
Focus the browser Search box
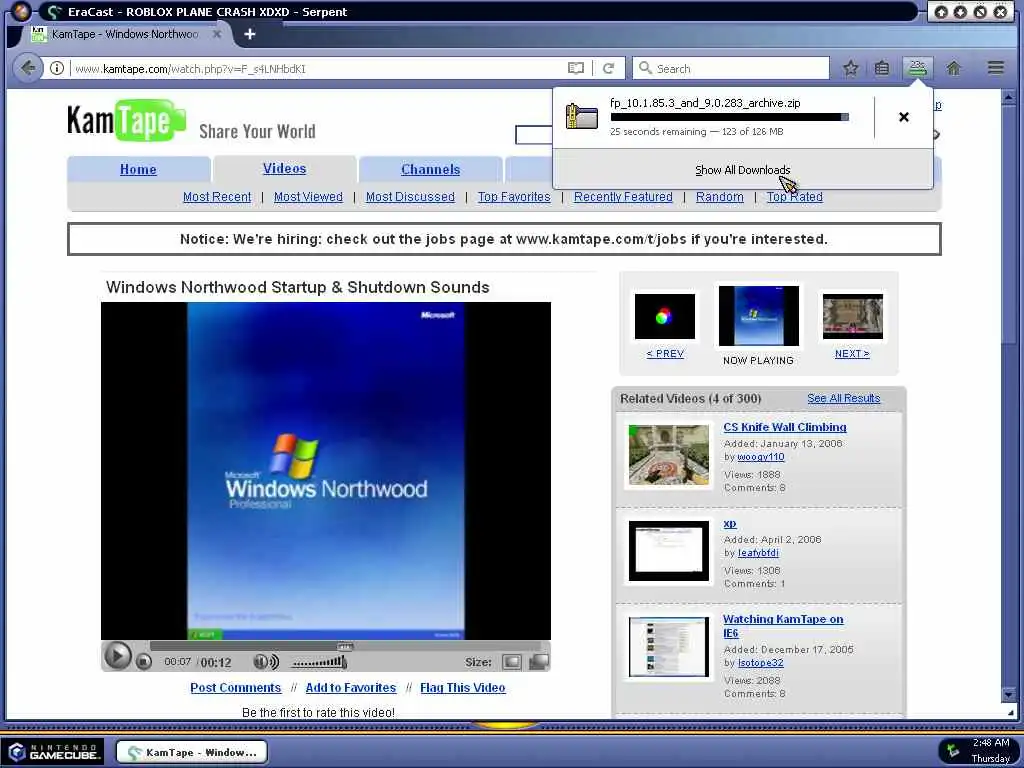coord(731,68)
